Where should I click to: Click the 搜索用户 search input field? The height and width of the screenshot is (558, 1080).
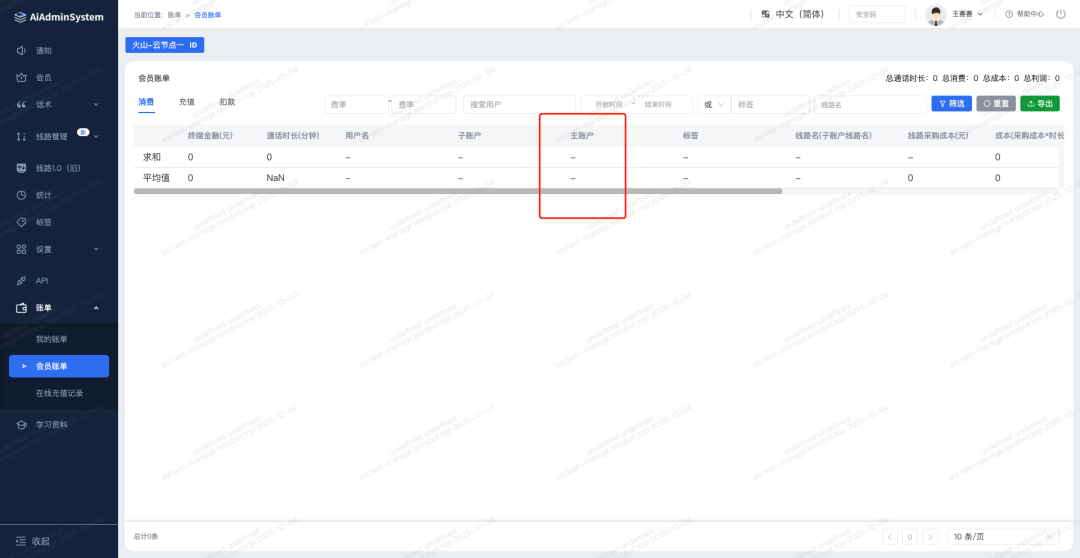pos(519,104)
